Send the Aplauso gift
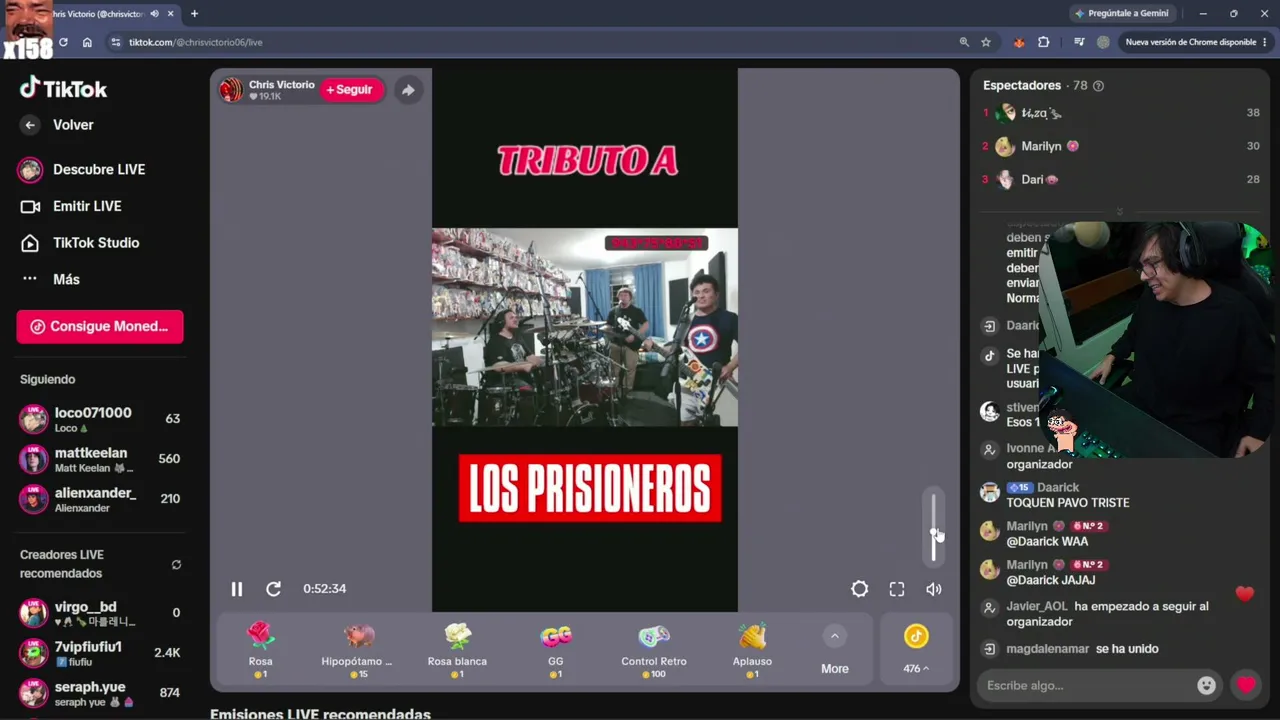 point(752,650)
